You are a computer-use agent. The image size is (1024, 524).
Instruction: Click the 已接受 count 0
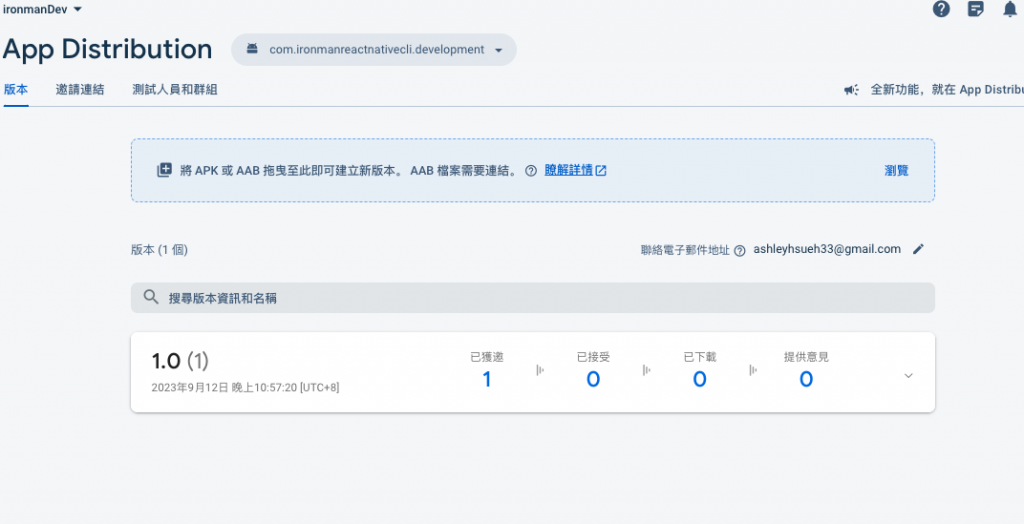point(593,379)
